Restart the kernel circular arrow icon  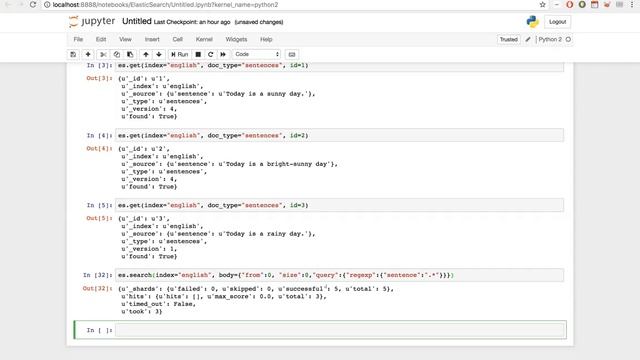click(211, 54)
